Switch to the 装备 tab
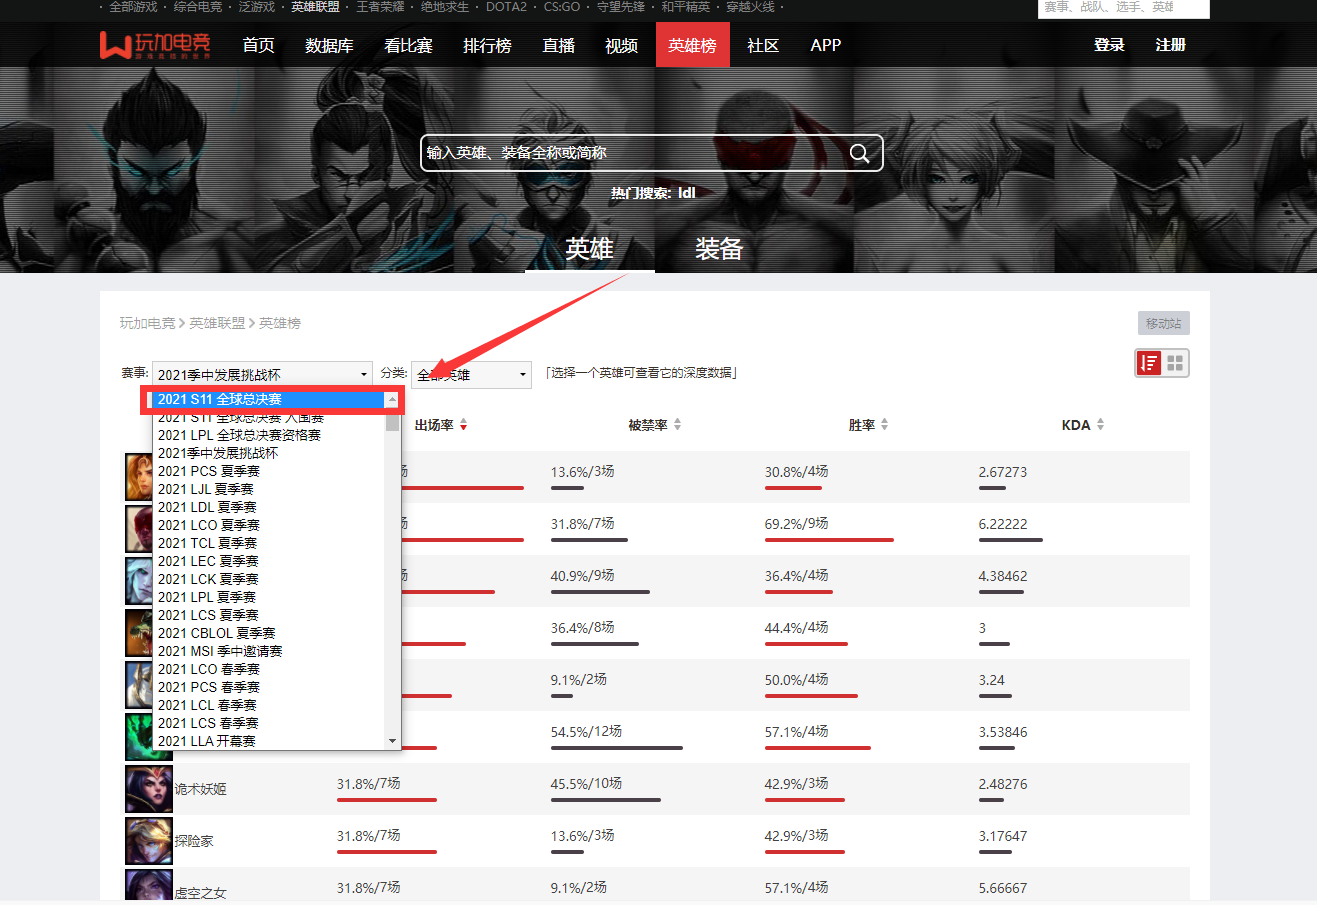1317x905 pixels. pos(719,248)
